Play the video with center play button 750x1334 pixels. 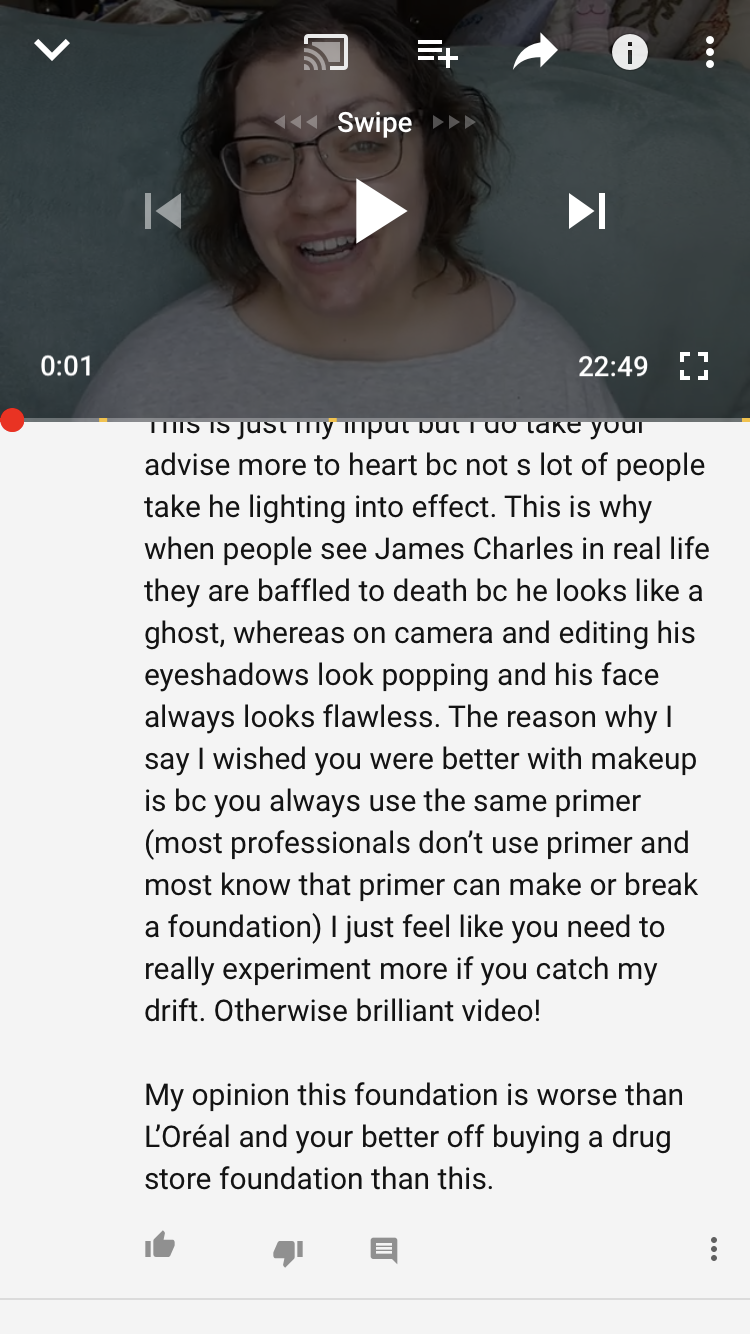click(380, 211)
